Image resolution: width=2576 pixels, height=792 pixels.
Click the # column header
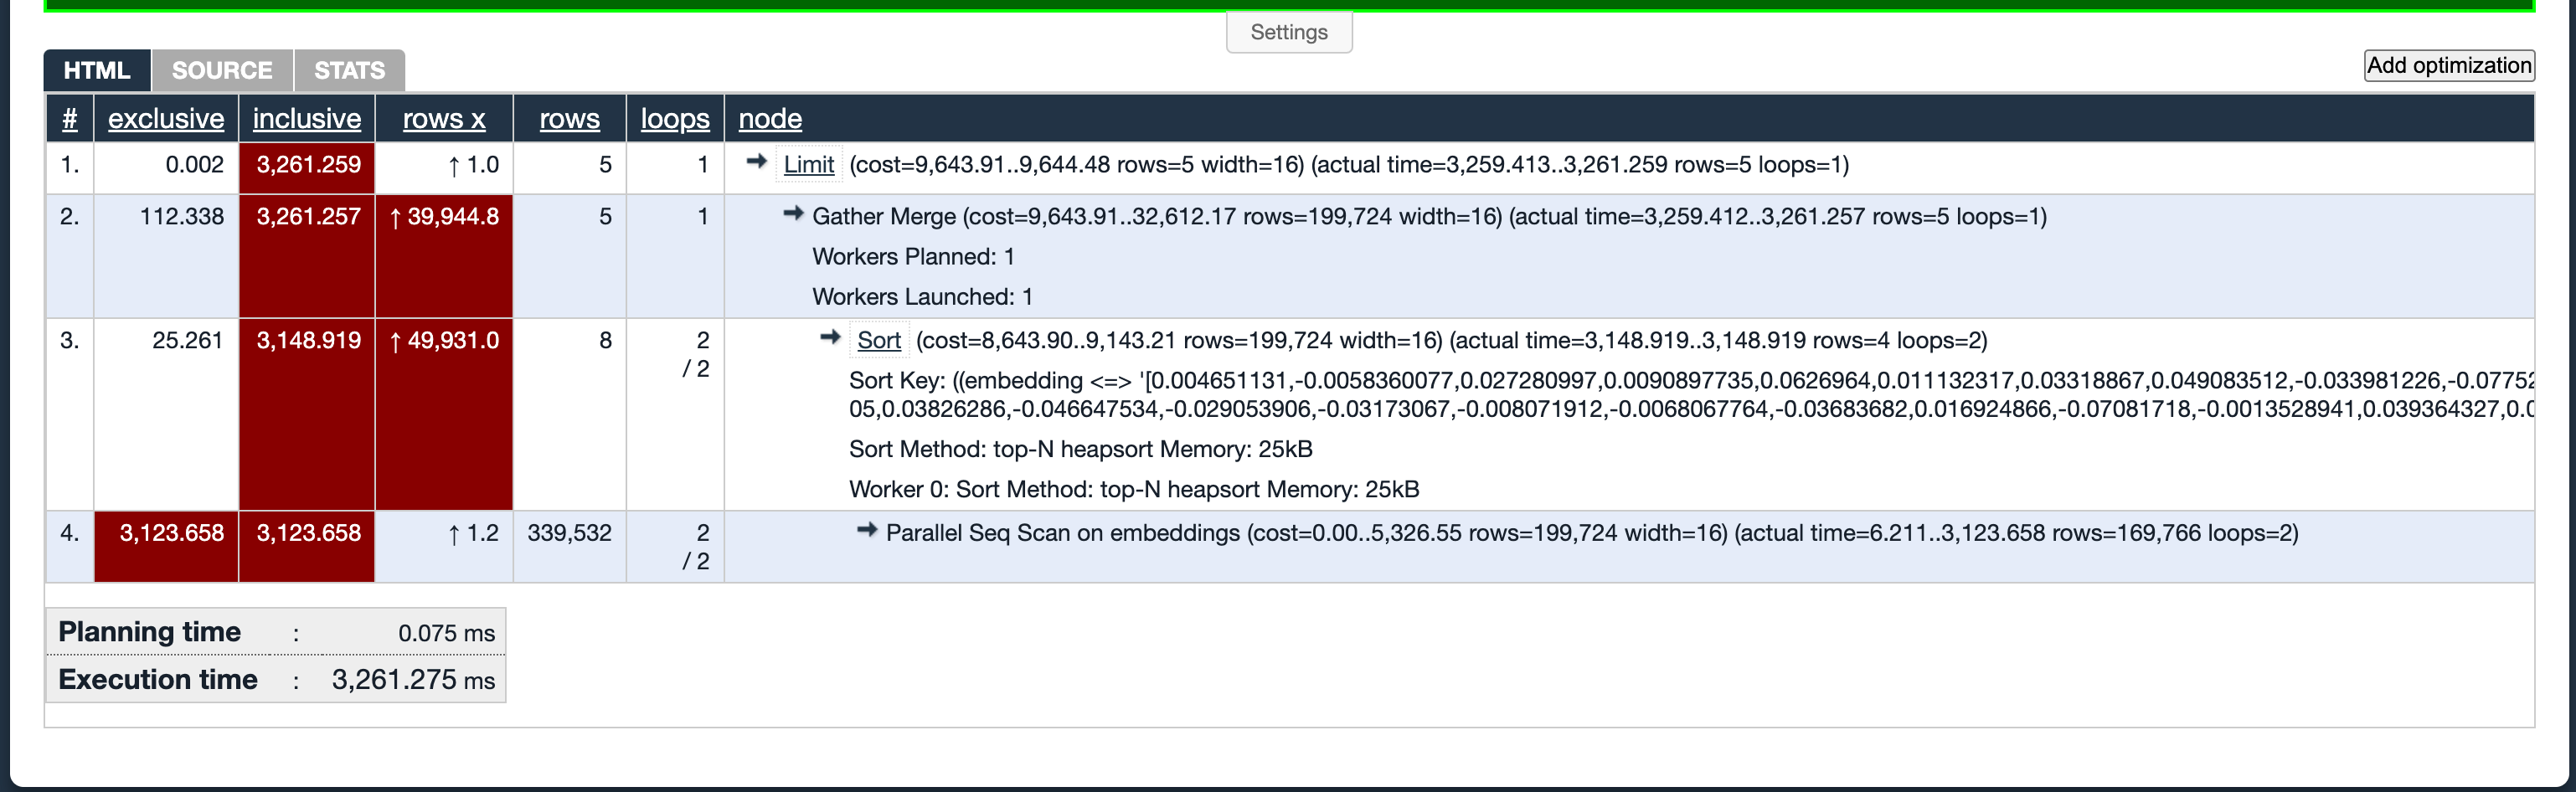[x=70, y=119]
